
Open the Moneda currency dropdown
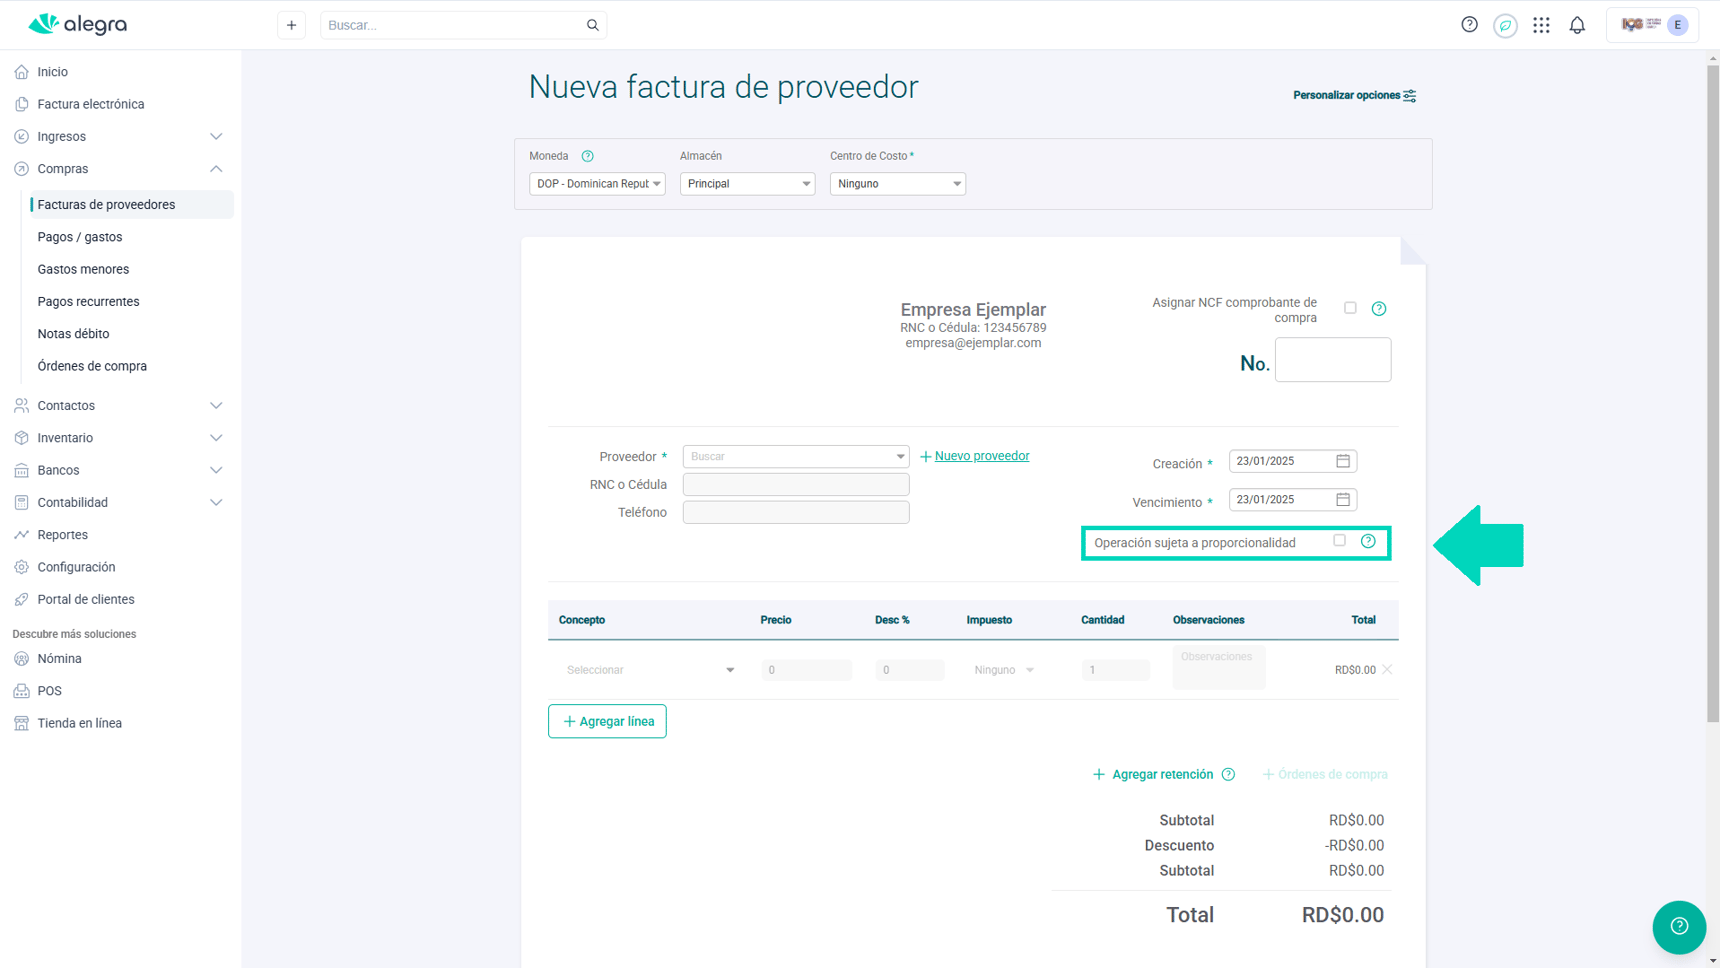(597, 184)
